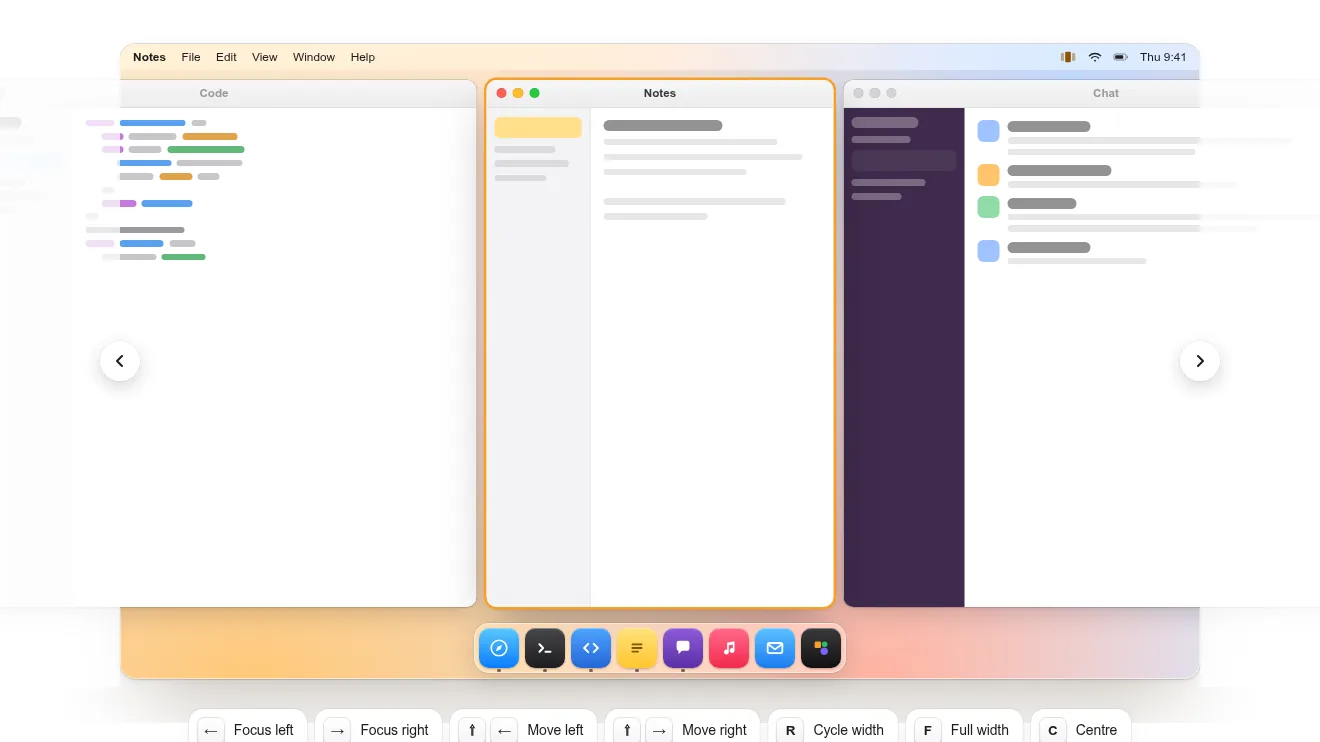Check the battery icon in menu bar
This screenshot has height=742, width=1320.
pos(1121,57)
